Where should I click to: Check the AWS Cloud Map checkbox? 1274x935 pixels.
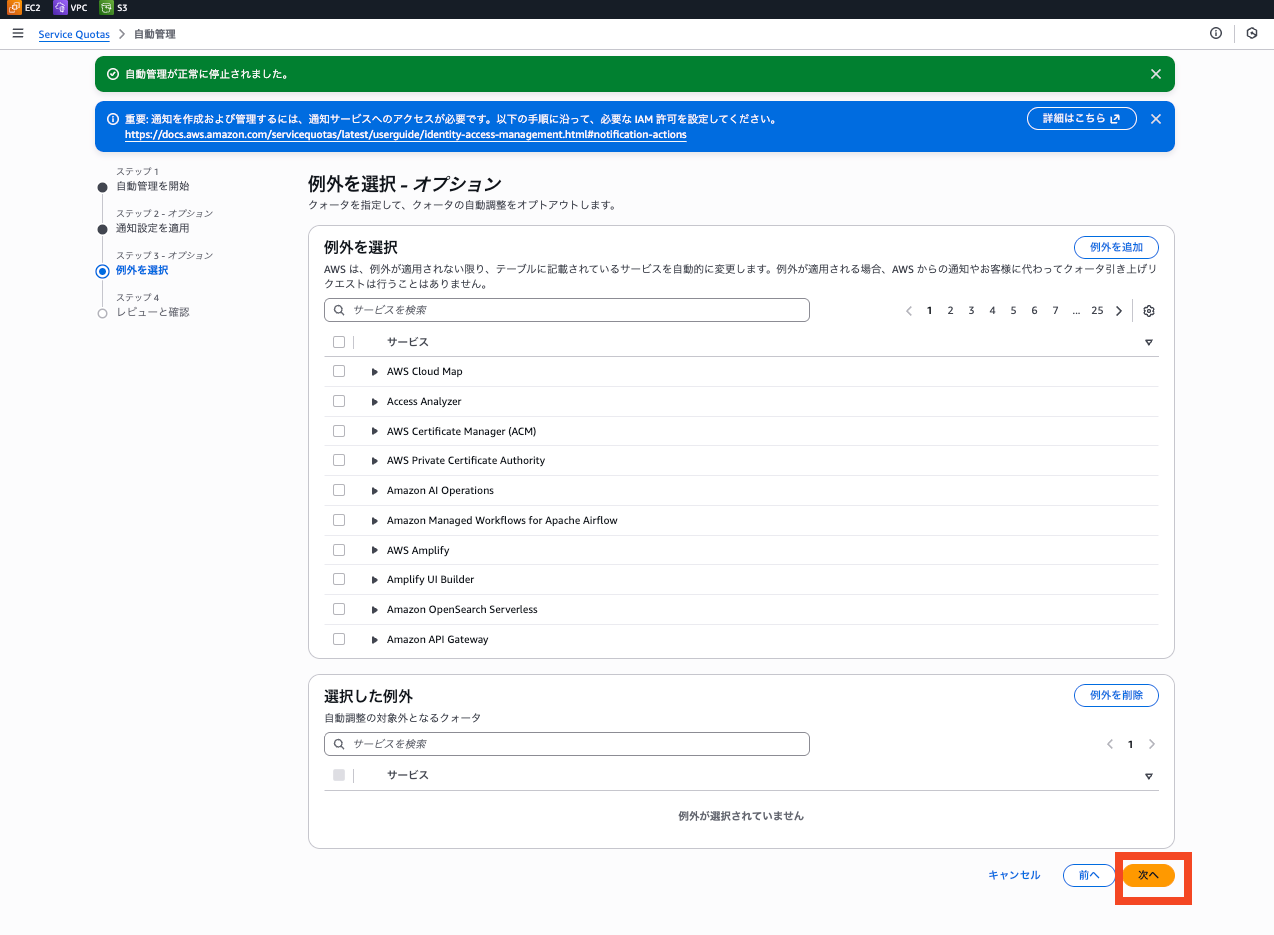[x=339, y=371]
